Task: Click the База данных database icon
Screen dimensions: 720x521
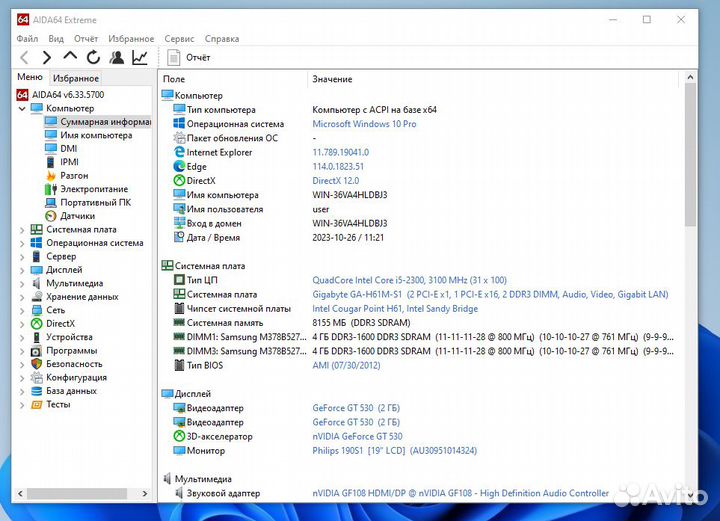Action: [x=36, y=391]
